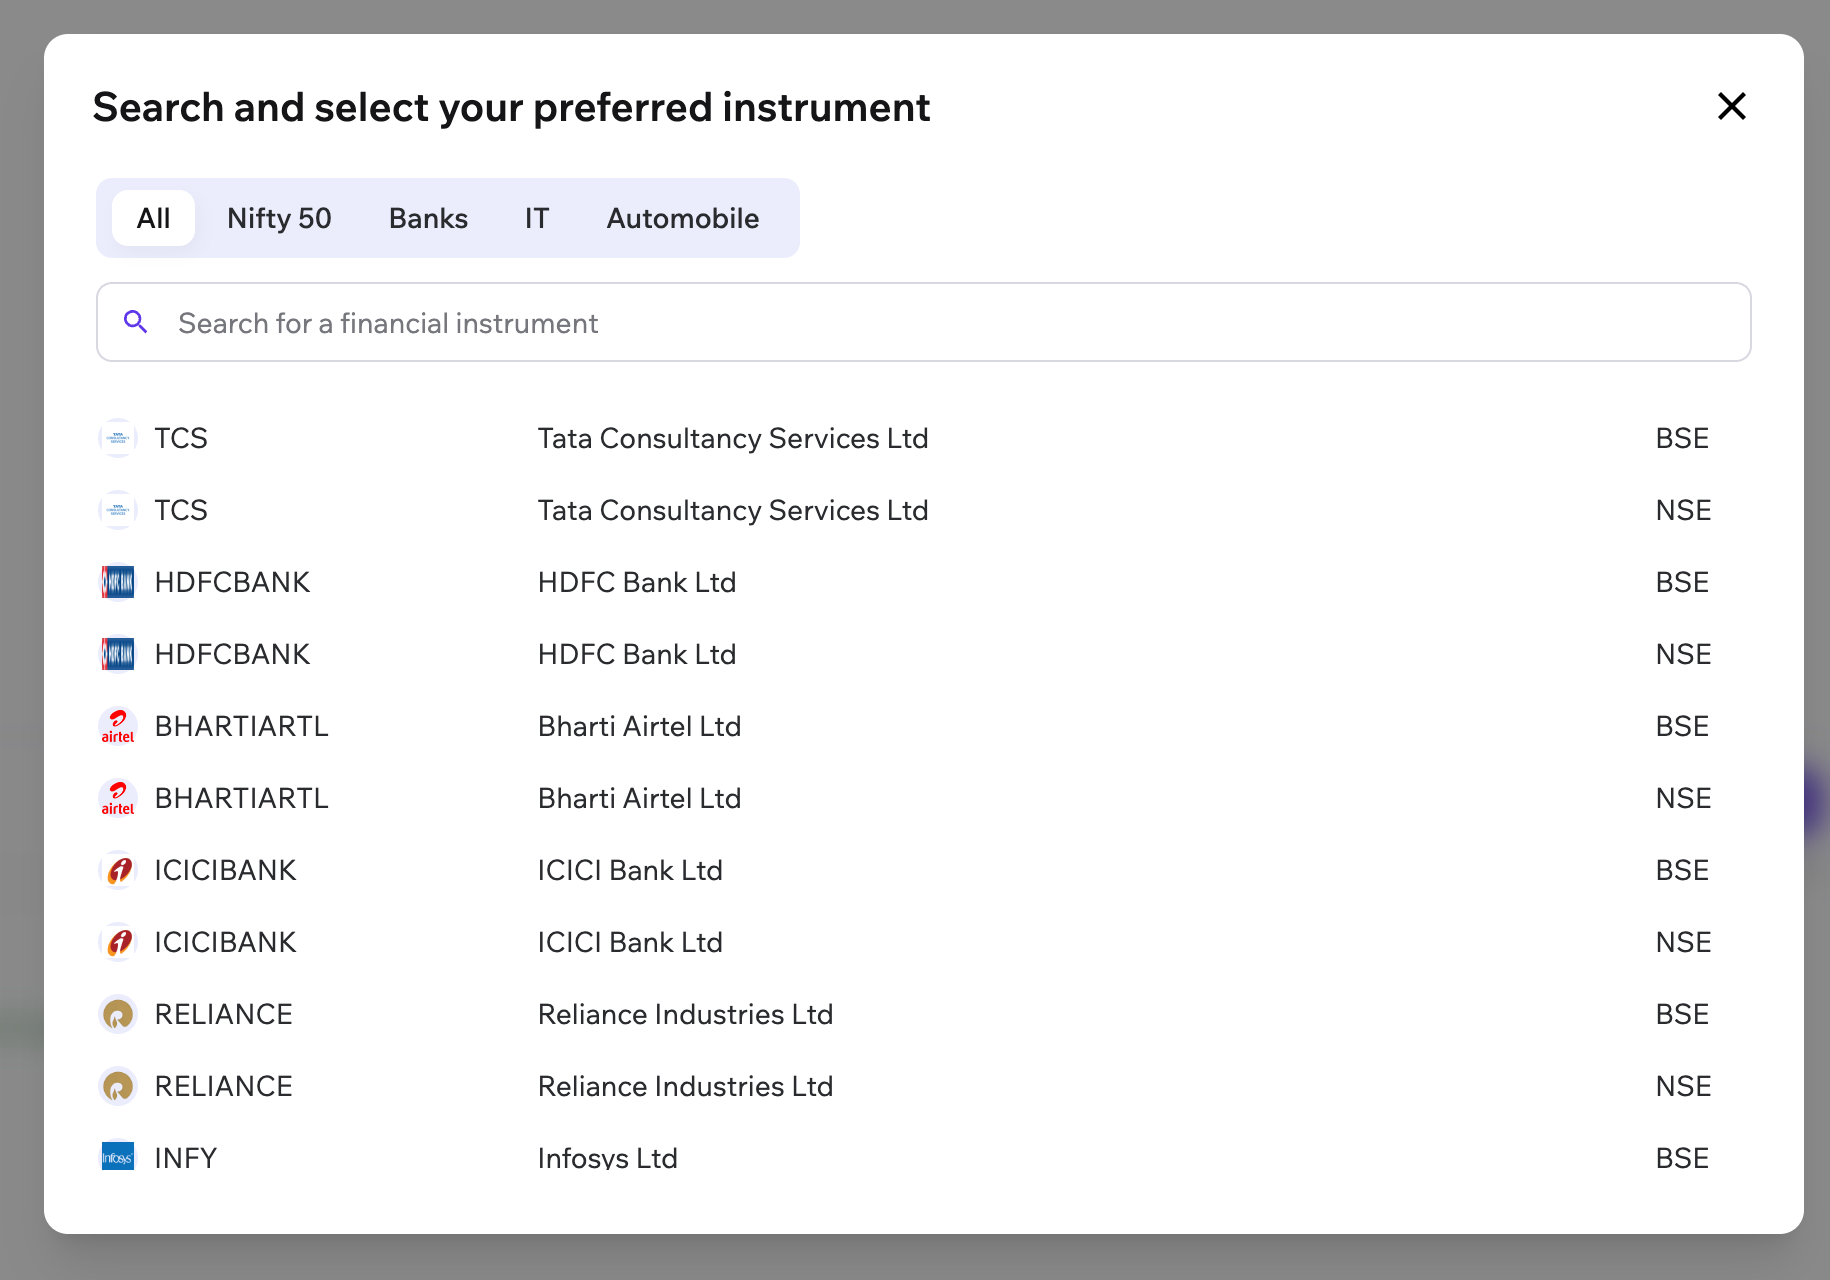Image resolution: width=1830 pixels, height=1280 pixels.
Task: Click the magnifying glass search icon
Action: click(x=137, y=322)
